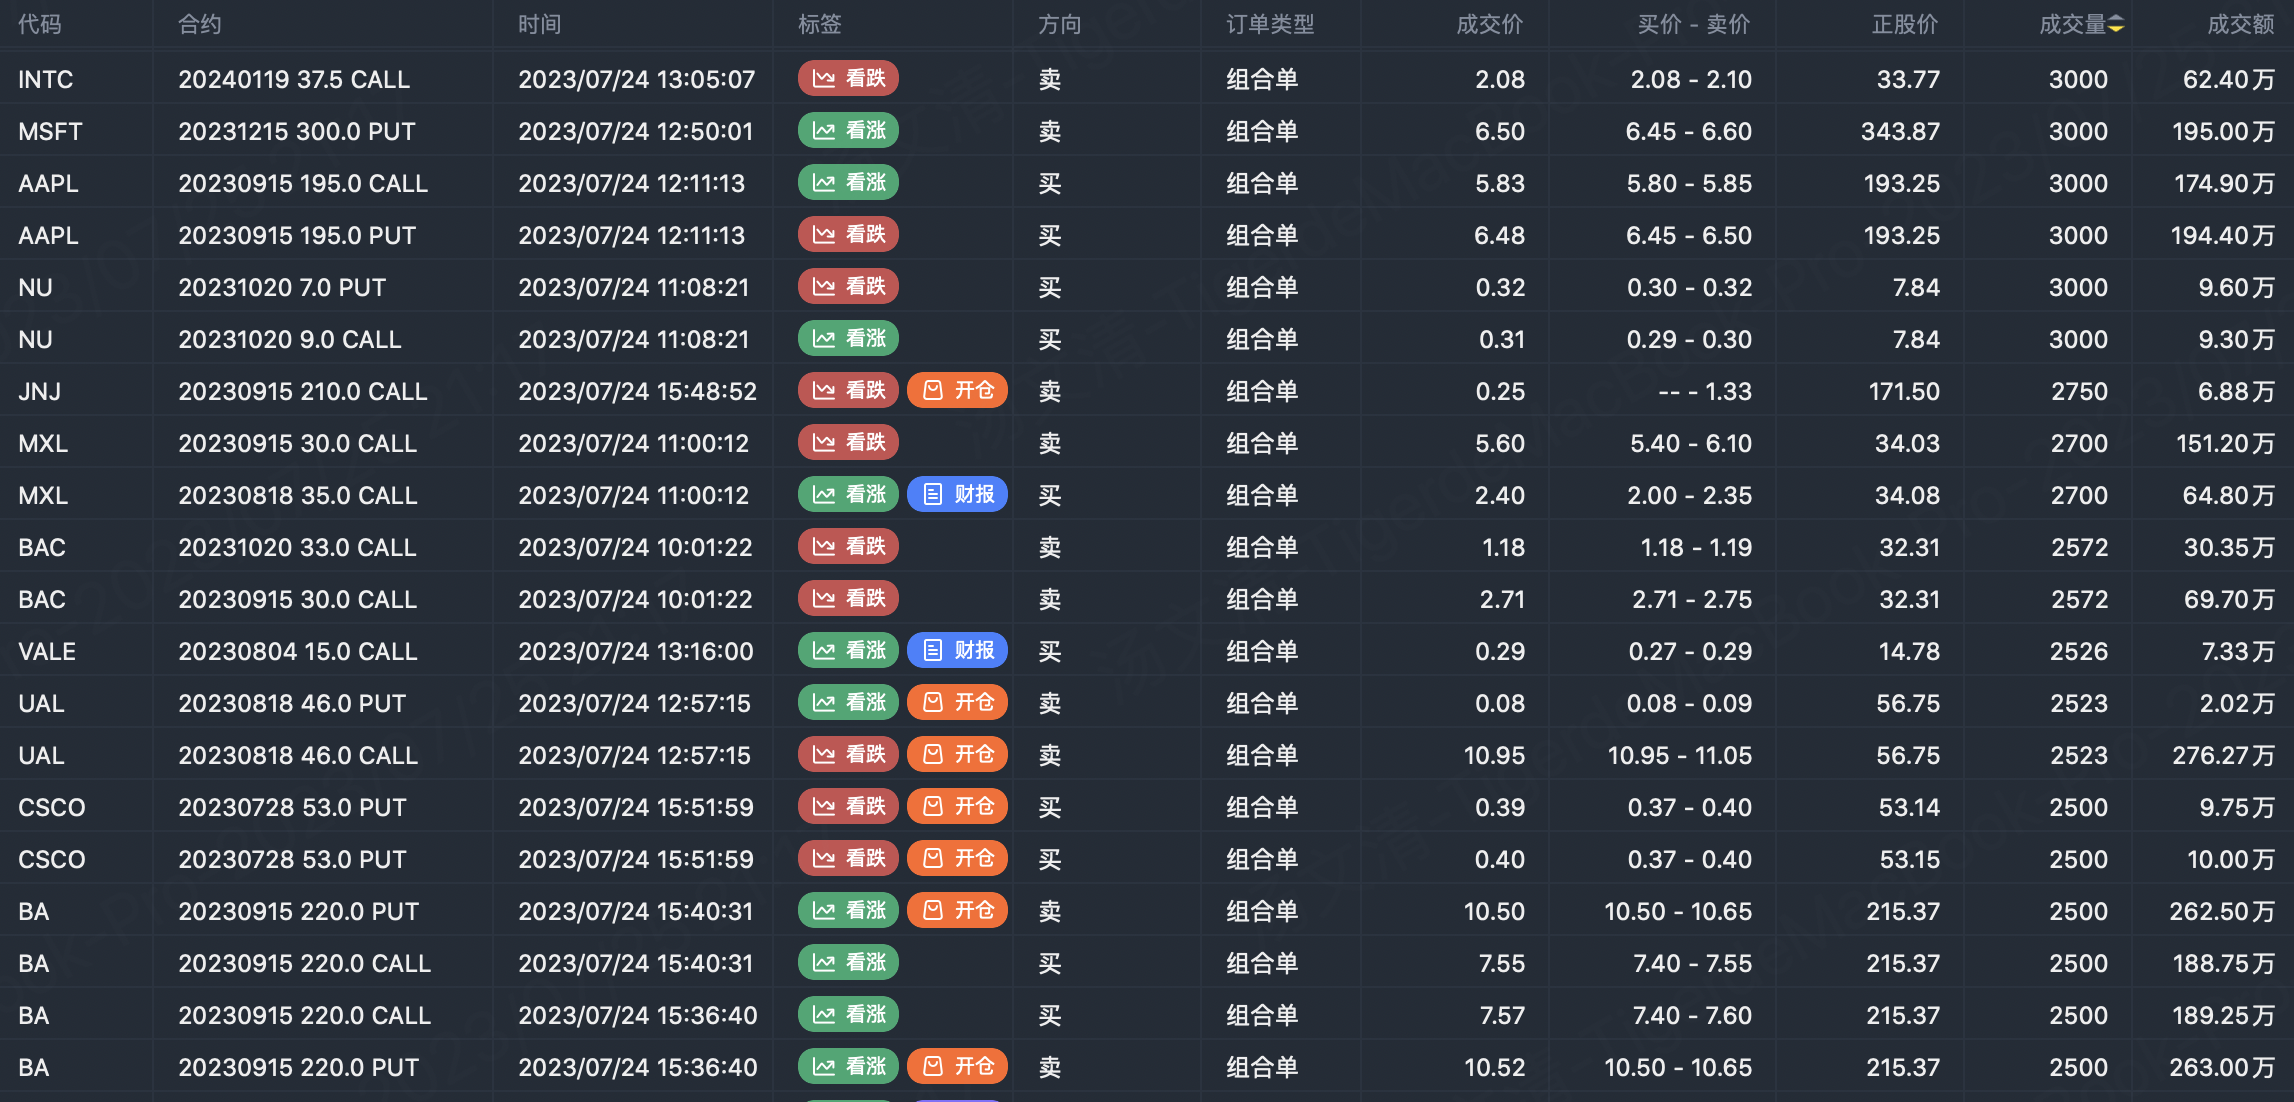Click the 看涨 tag in the MSFT row

848,130
